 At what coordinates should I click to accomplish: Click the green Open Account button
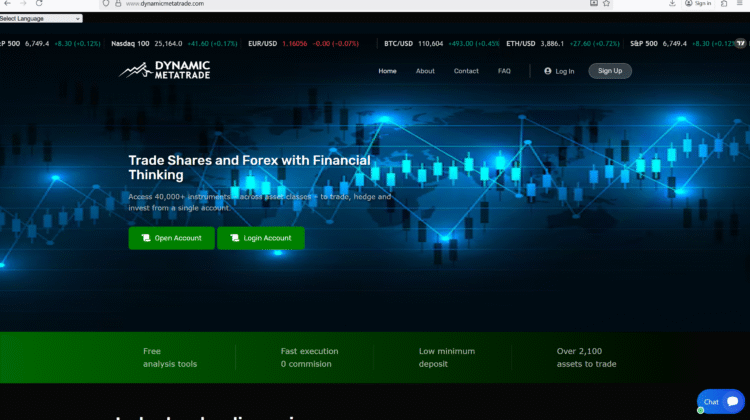[x=171, y=238]
